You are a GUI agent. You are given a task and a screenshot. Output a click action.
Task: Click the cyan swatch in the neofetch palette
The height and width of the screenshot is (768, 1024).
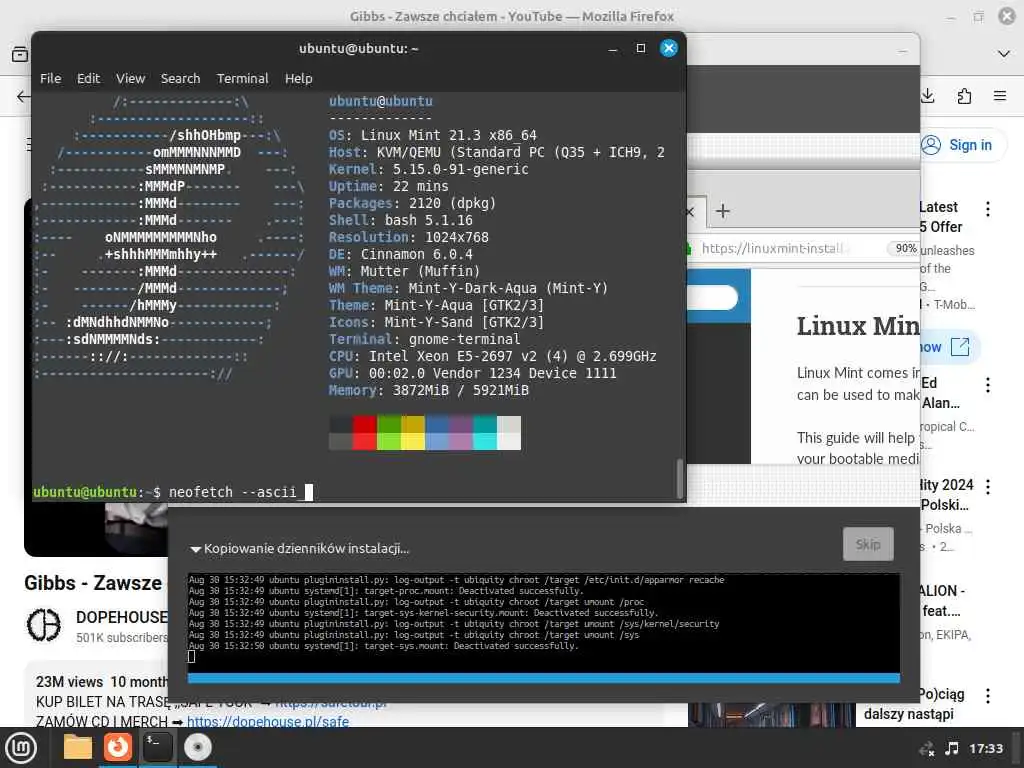pos(485,432)
